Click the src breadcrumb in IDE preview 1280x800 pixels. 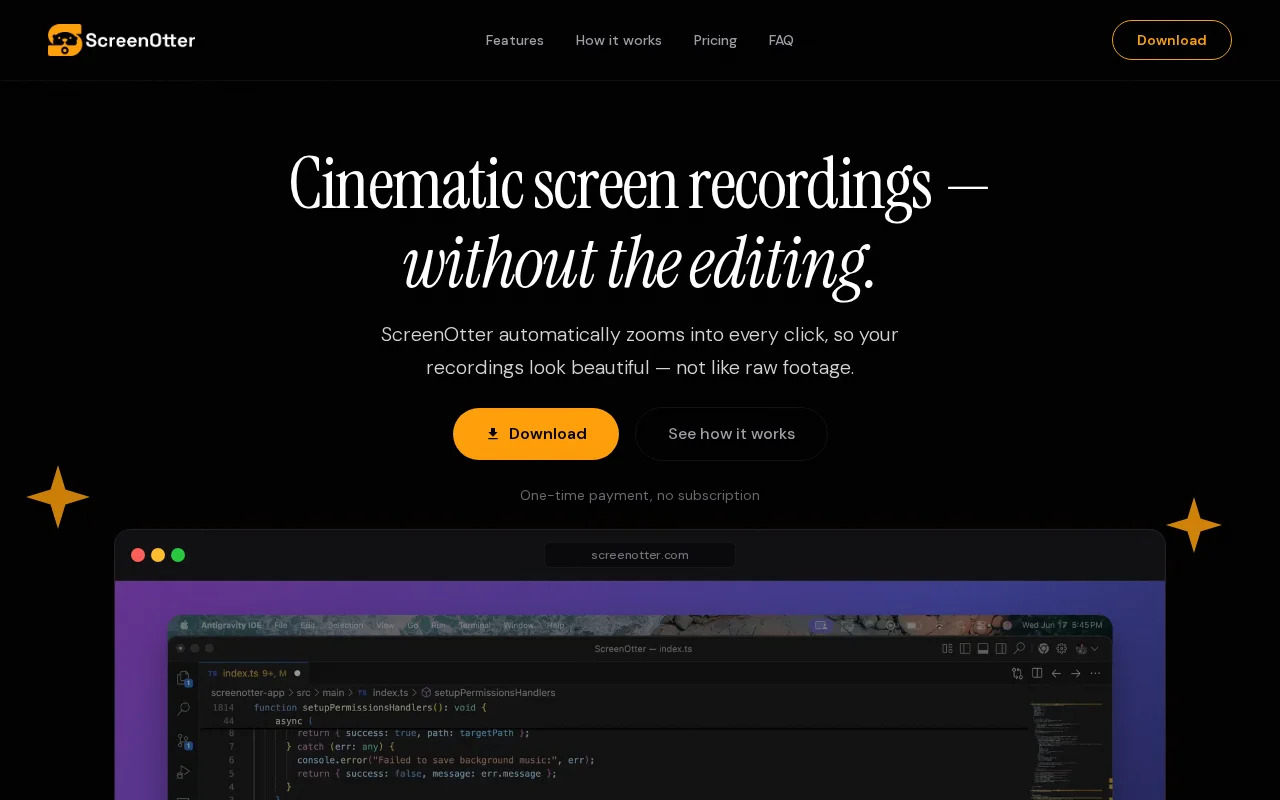click(304, 692)
